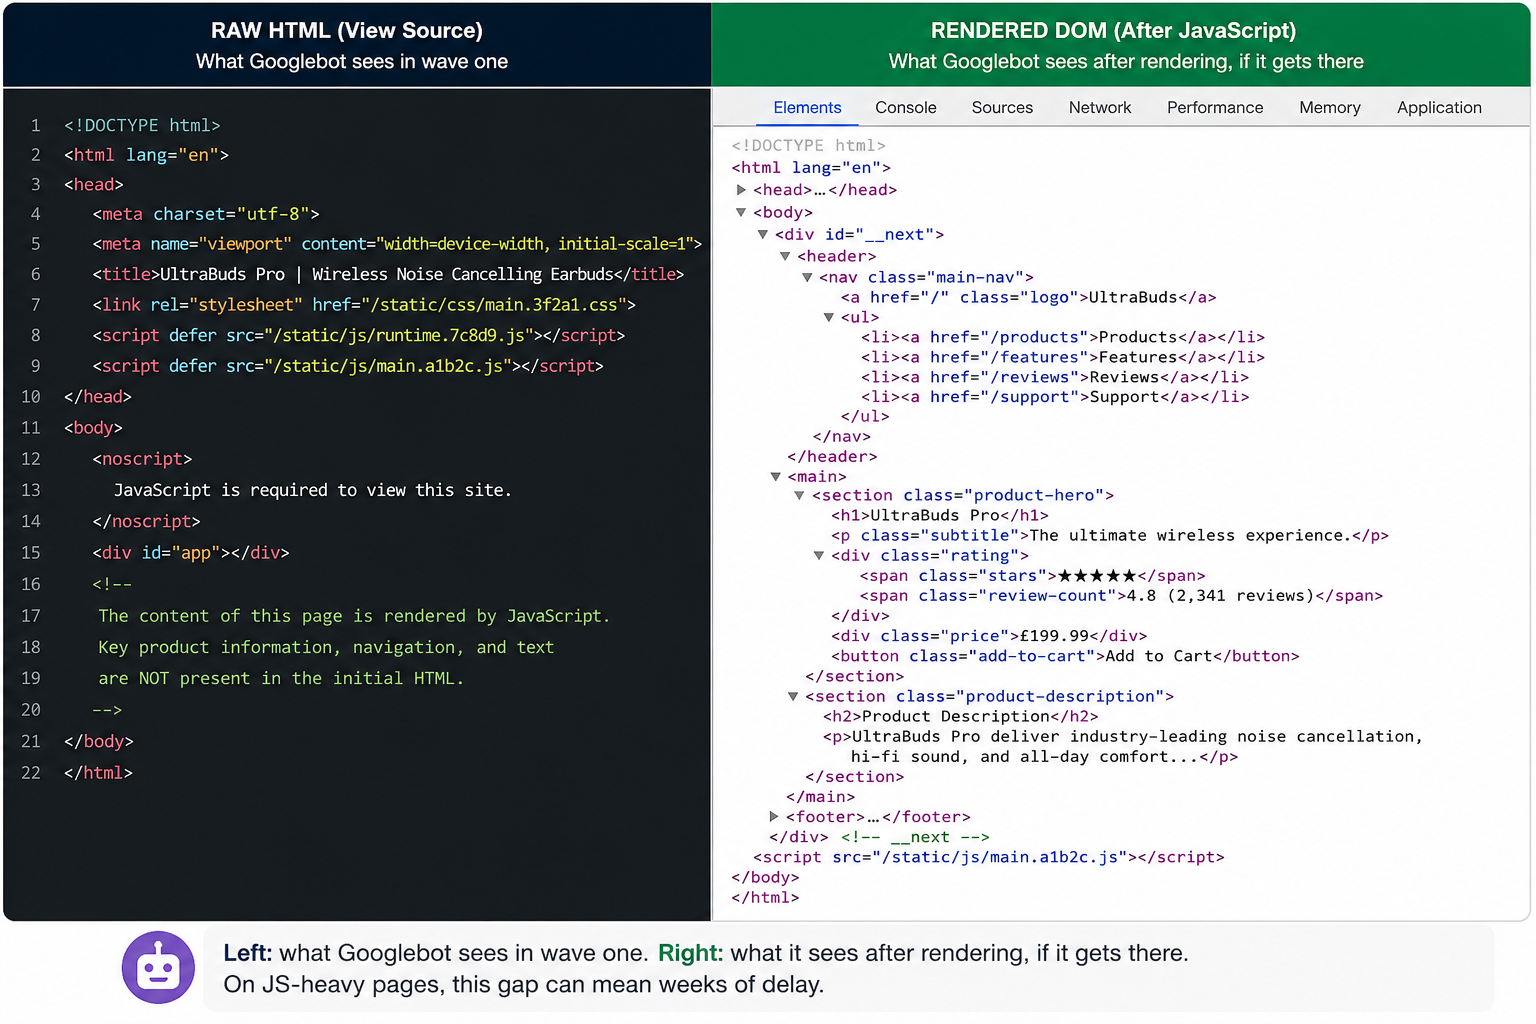The image size is (1536, 1024).
Task: Collapse the div id="__next" node
Action: tap(763, 234)
